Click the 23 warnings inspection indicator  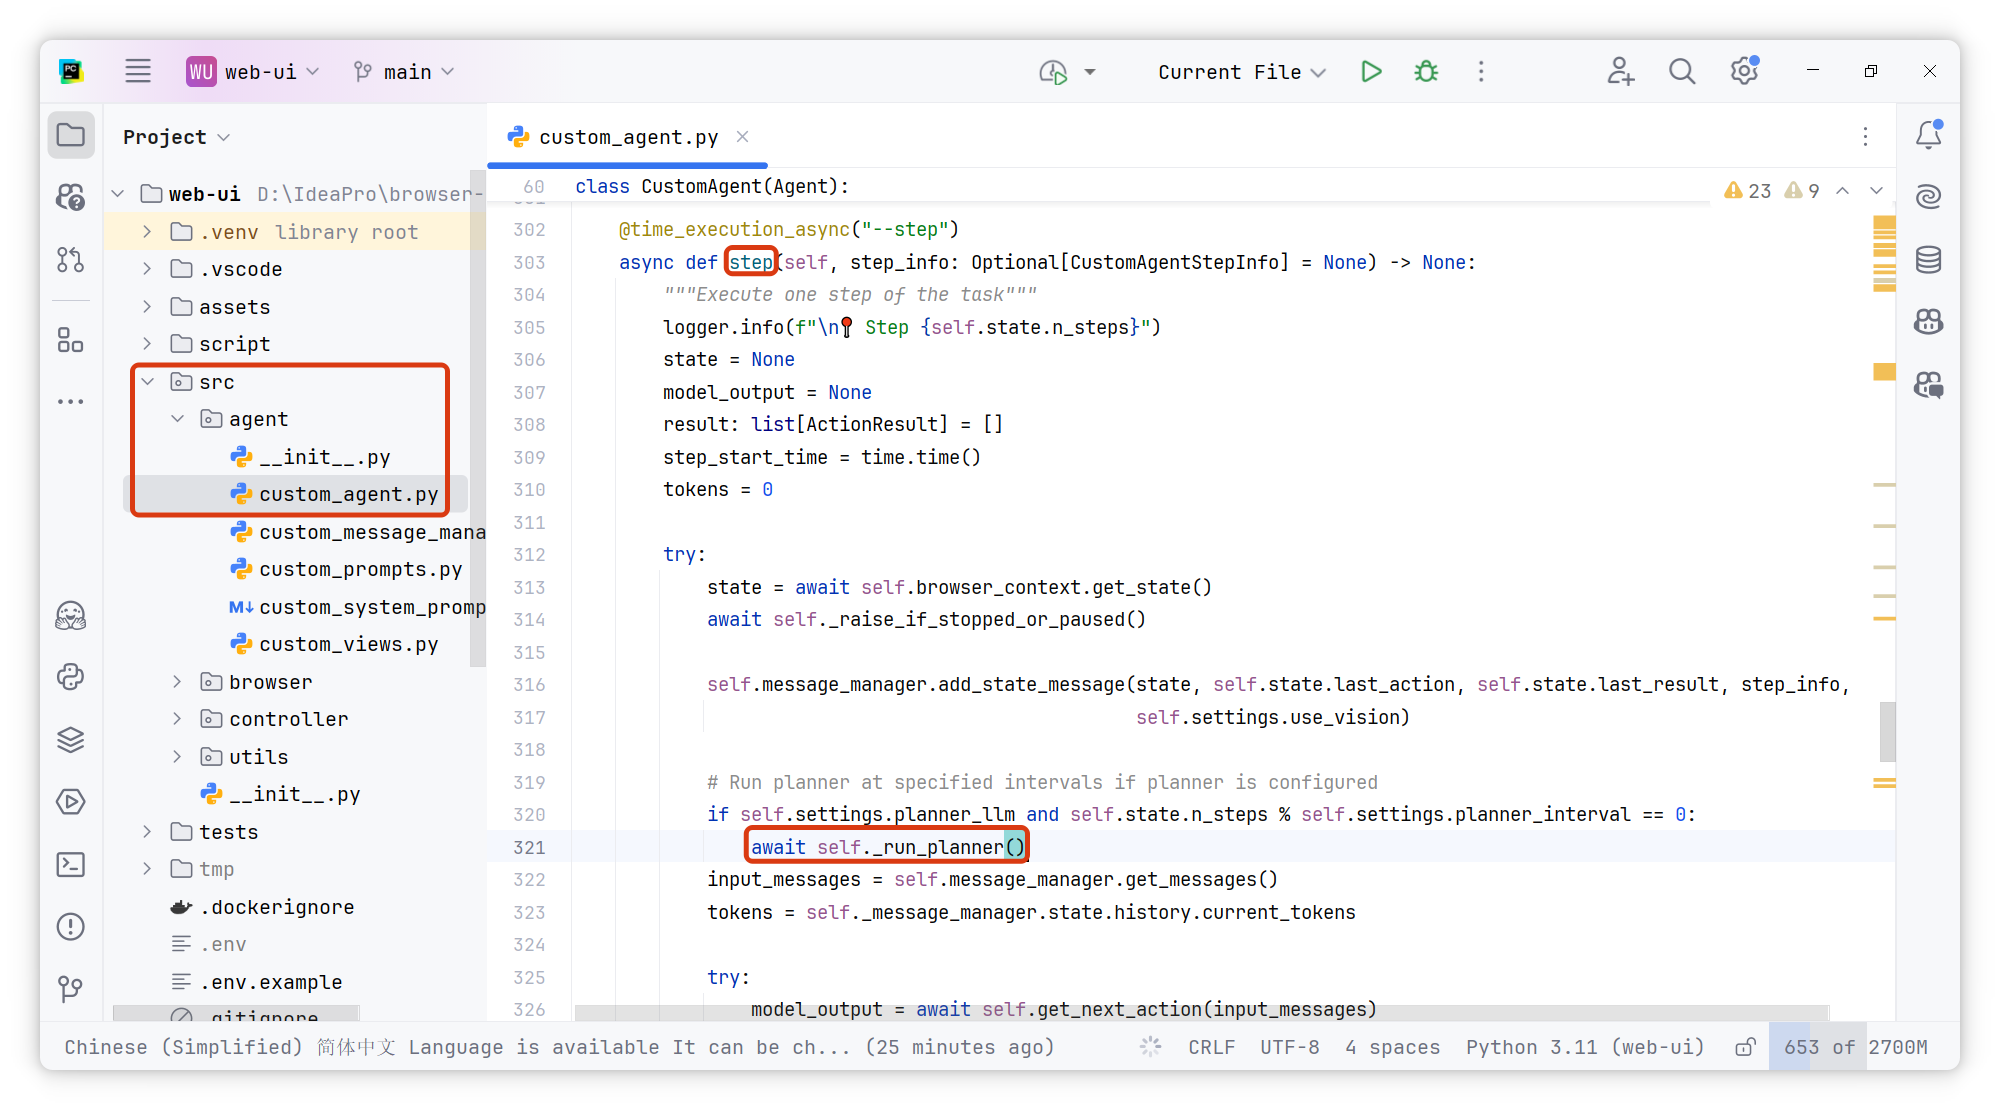(x=1748, y=191)
